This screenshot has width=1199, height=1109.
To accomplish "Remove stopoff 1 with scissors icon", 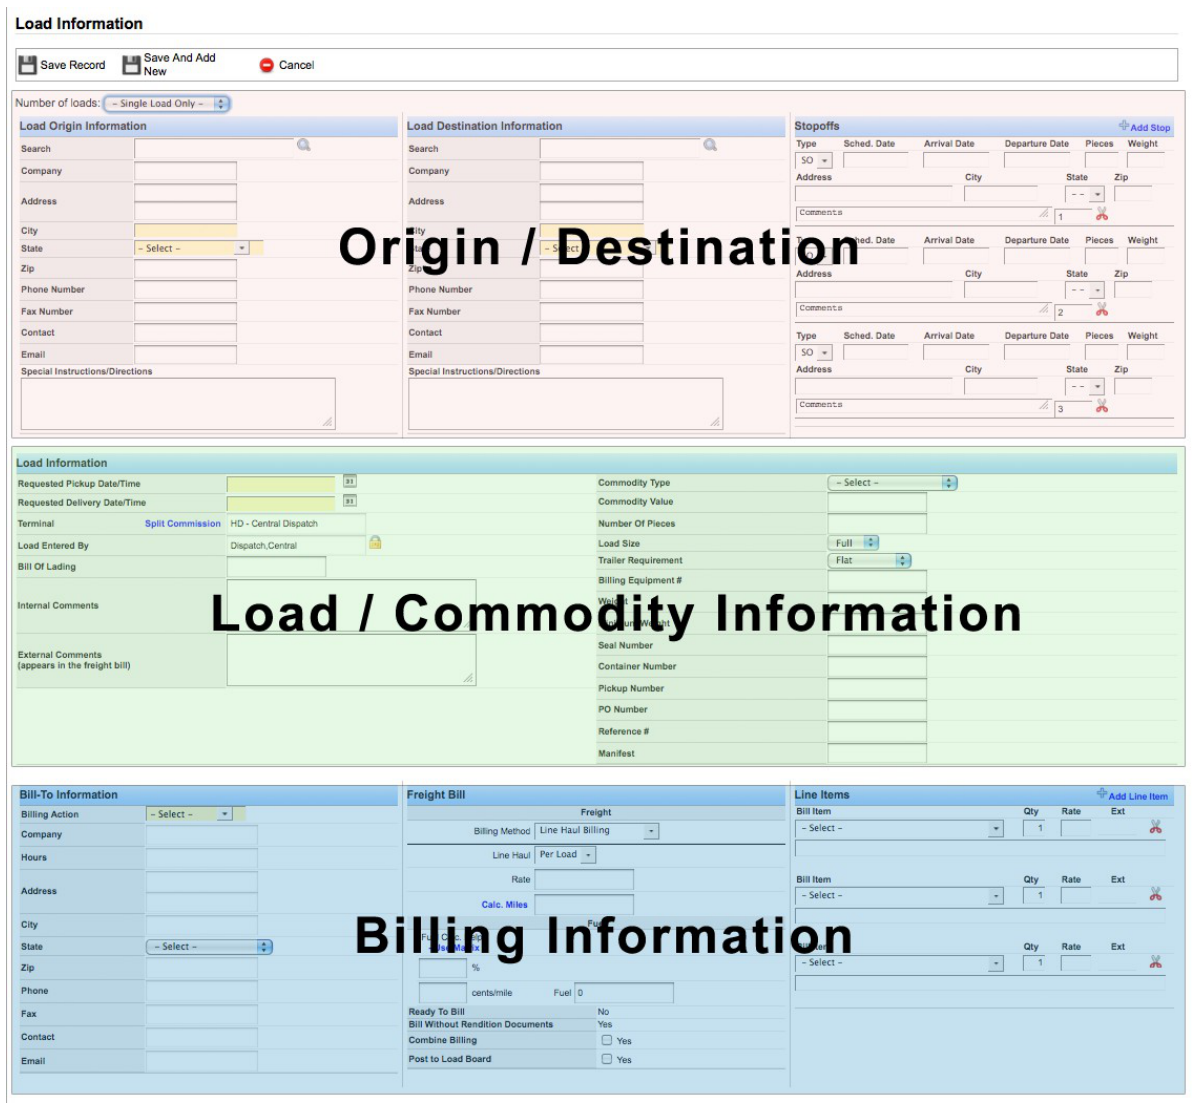I will [1101, 214].
